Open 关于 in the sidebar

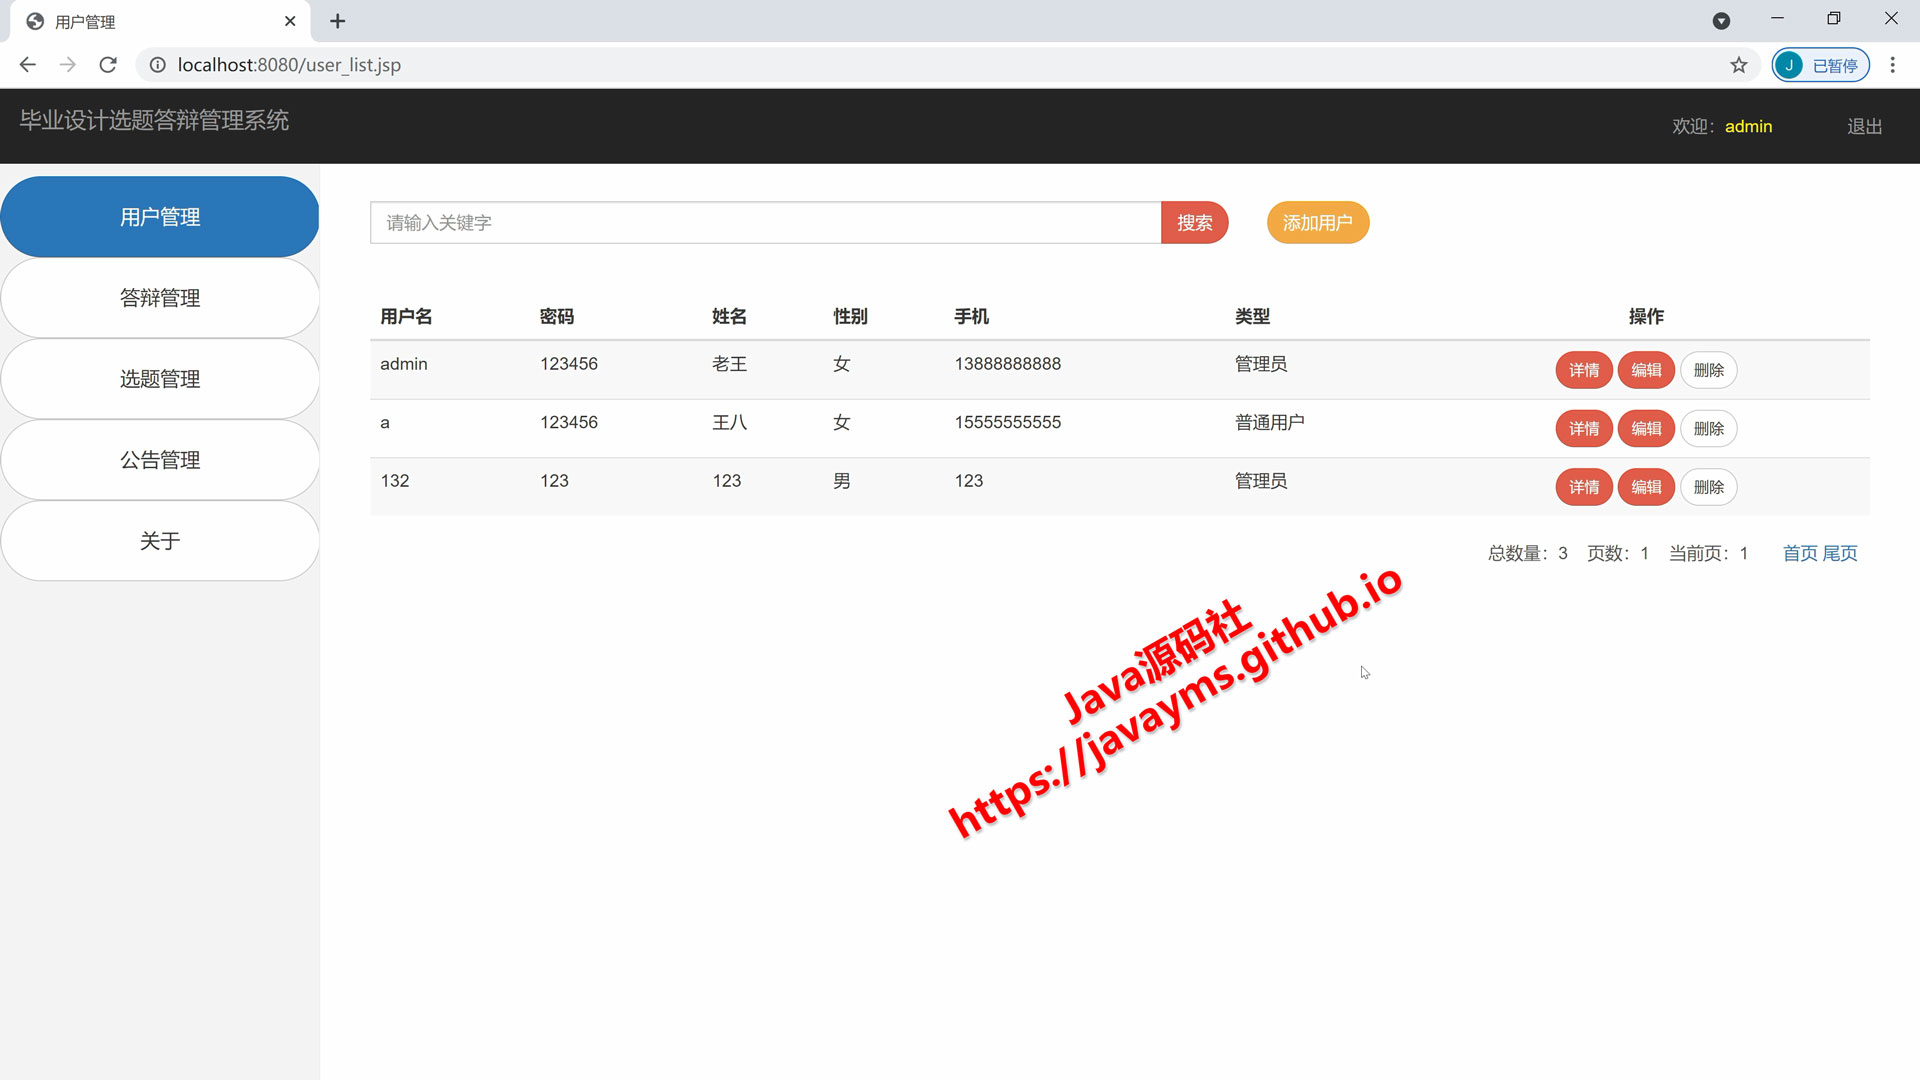pos(160,541)
